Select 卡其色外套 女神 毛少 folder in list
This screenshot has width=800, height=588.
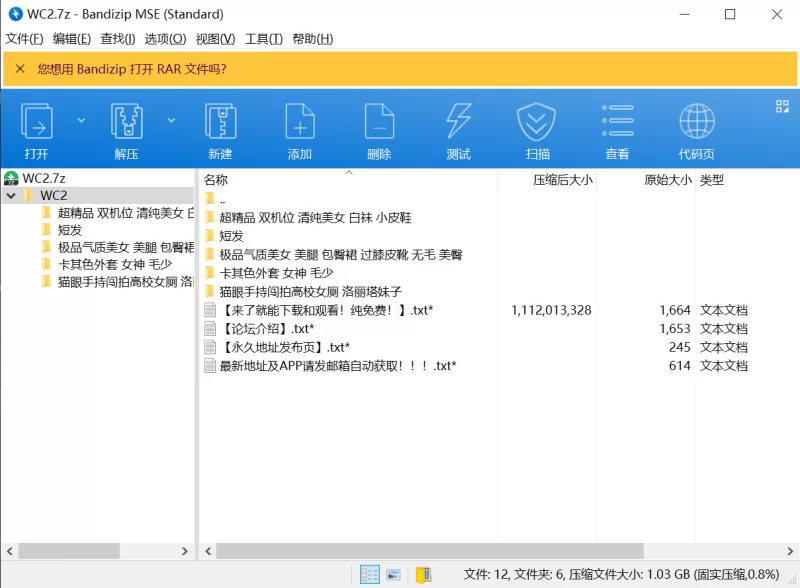276,273
